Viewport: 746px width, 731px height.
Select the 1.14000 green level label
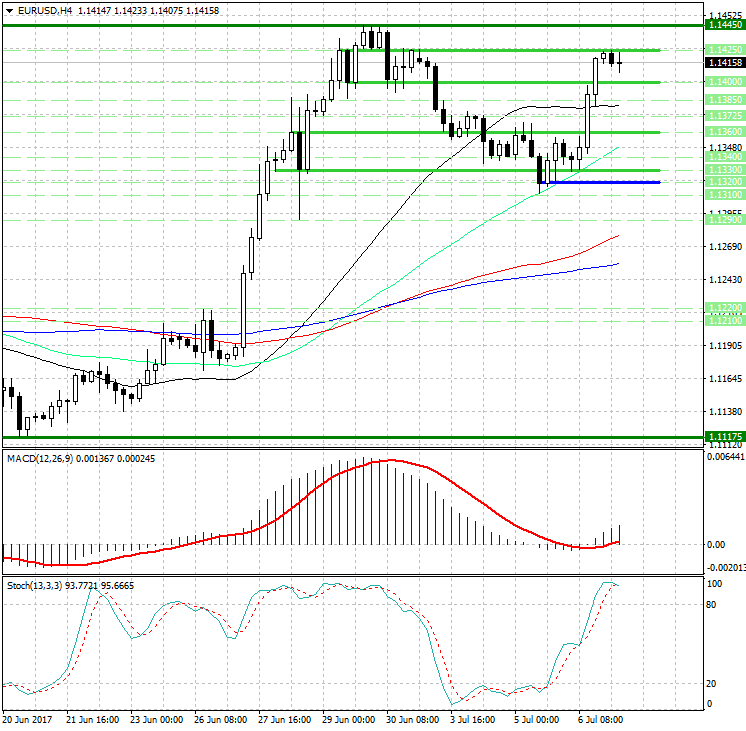[x=723, y=82]
